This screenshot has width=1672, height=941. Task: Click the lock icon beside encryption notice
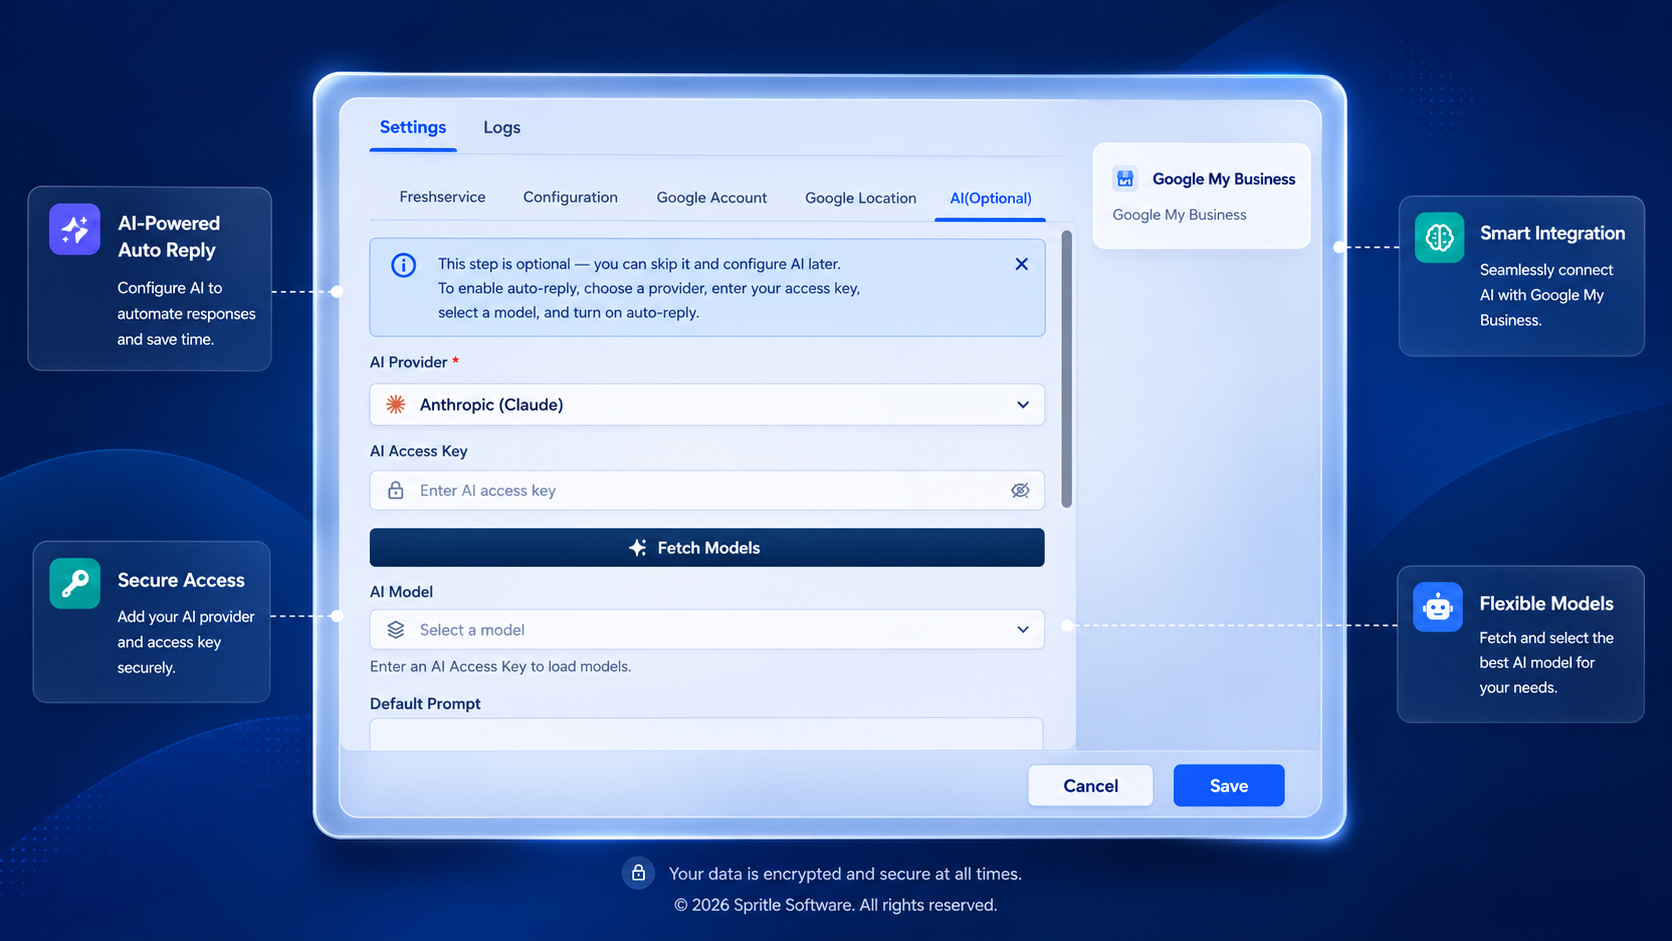[638, 873]
